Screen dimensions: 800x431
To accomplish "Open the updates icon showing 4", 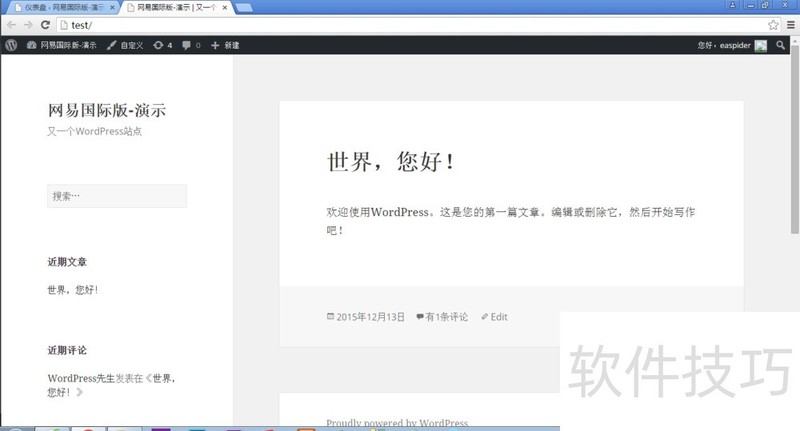I will 163,45.
